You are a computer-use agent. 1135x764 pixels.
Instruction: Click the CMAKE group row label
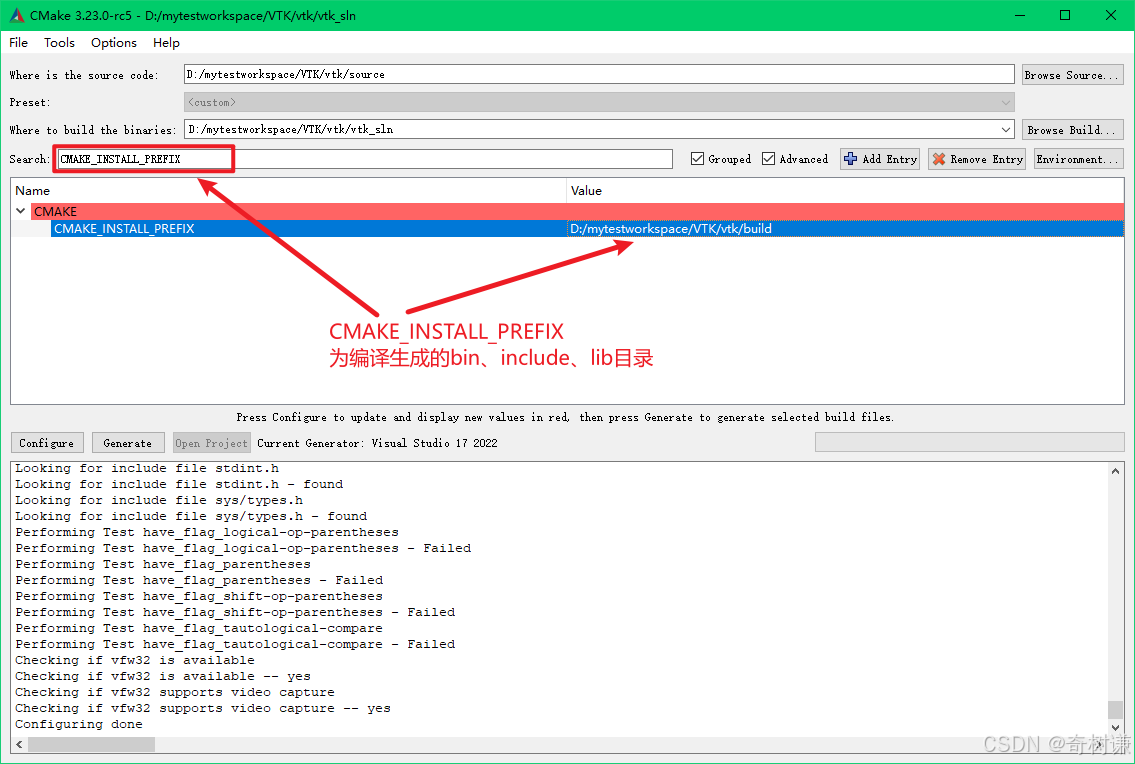point(55,211)
